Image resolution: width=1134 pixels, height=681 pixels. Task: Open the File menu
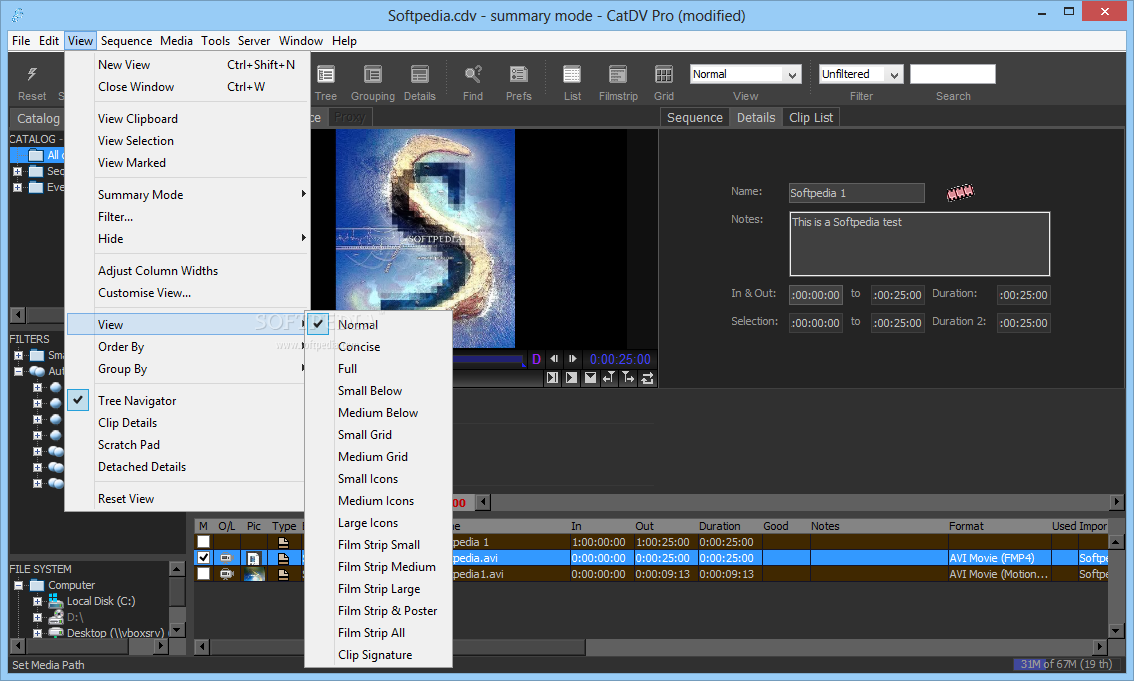(21, 40)
